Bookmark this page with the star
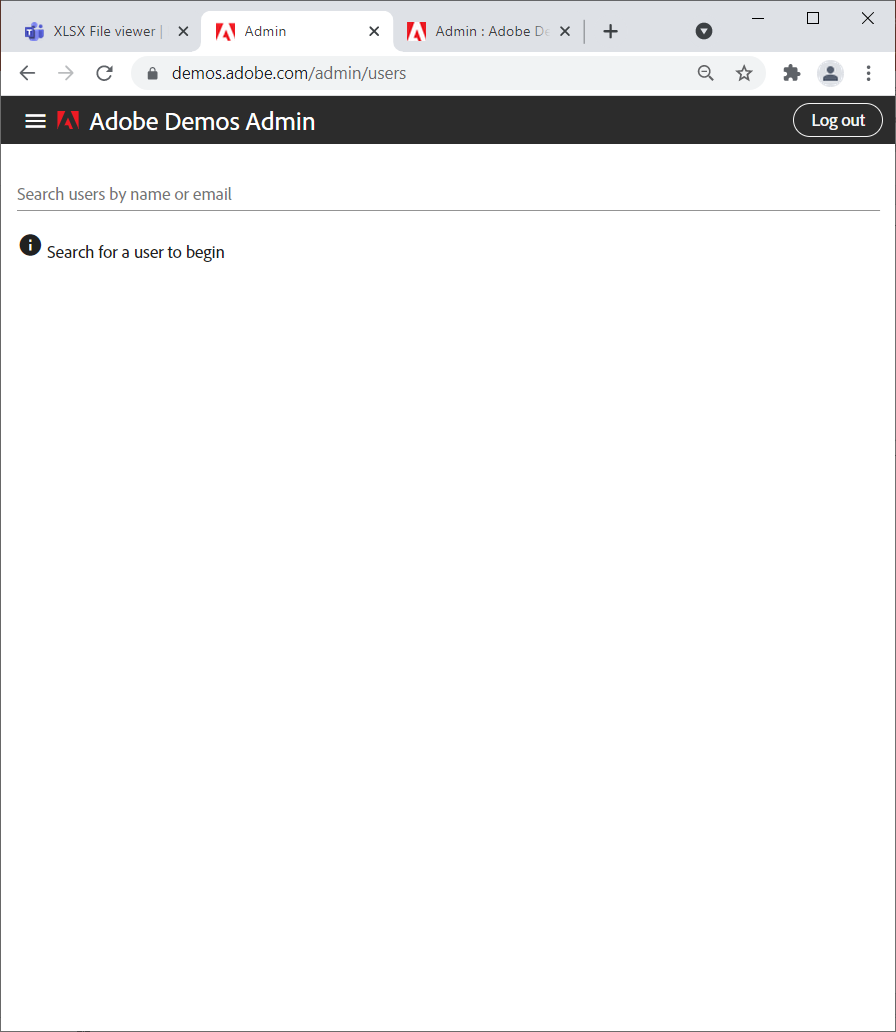 (744, 73)
